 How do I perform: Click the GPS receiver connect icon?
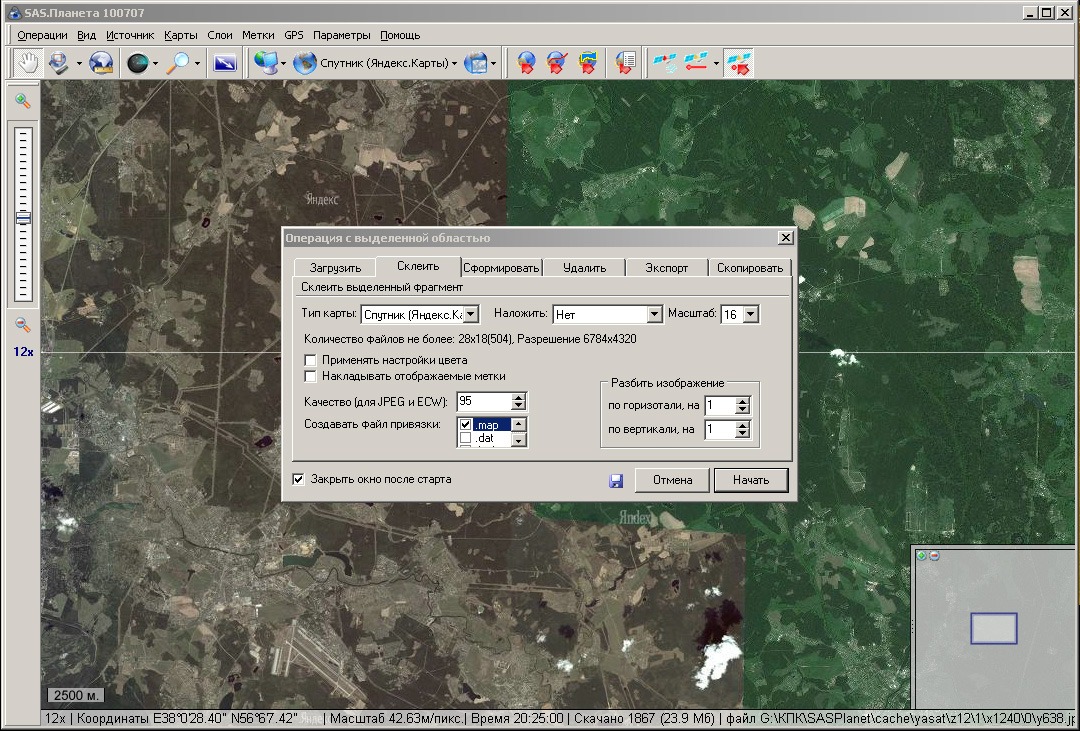point(665,63)
